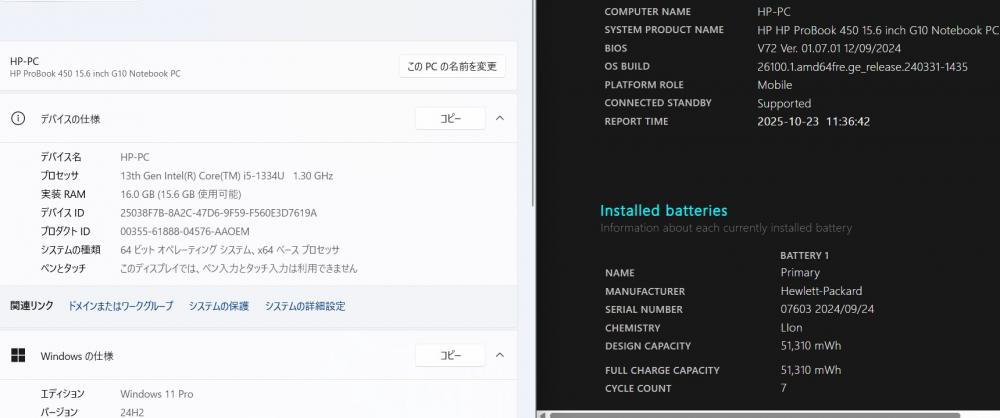Click the REPORT TIME value
The image size is (1000, 418).
click(813, 122)
